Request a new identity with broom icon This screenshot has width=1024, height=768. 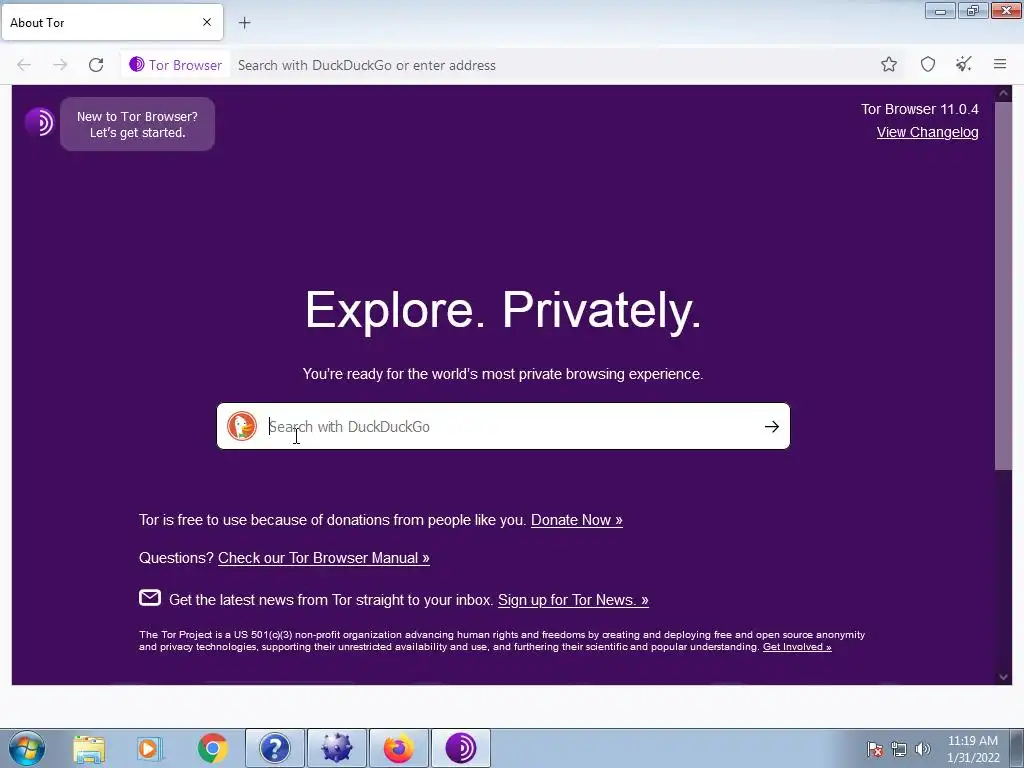(x=964, y=65)
